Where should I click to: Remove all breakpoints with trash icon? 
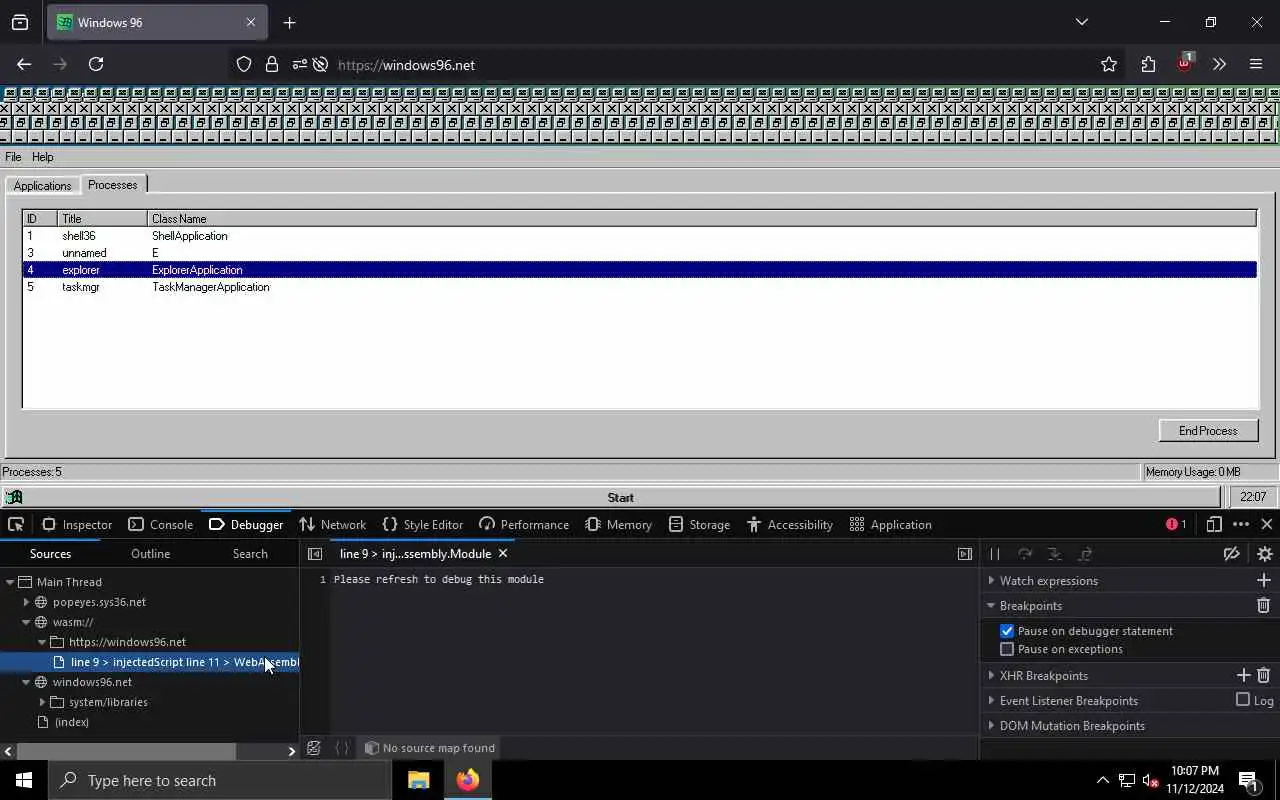(1263, 605)
